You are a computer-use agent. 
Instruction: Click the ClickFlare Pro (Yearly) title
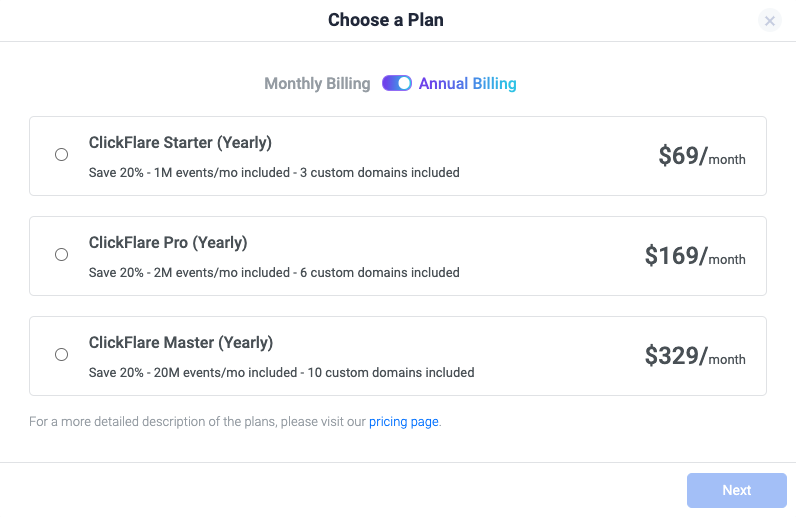168,242
